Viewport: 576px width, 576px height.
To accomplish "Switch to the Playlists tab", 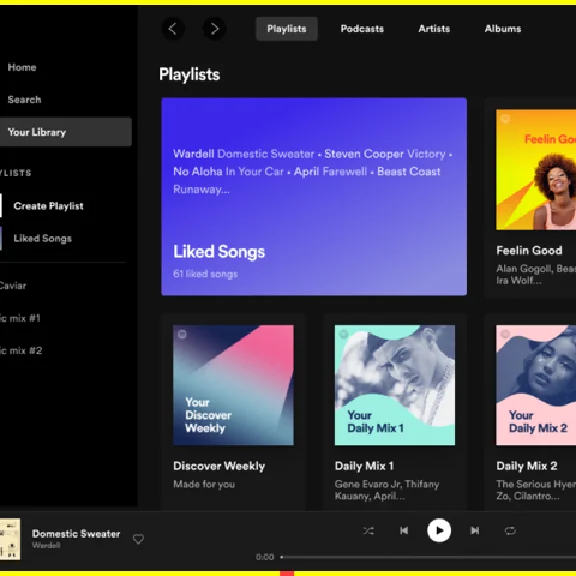I will coord(287,29).
